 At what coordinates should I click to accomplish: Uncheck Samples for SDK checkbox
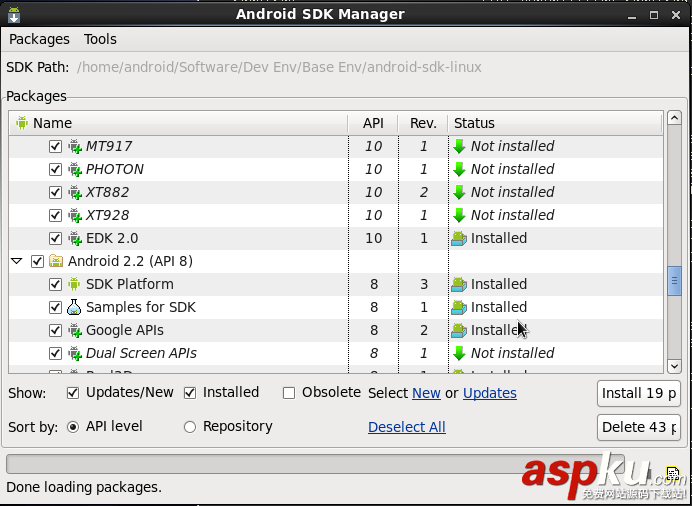(55, 307)
